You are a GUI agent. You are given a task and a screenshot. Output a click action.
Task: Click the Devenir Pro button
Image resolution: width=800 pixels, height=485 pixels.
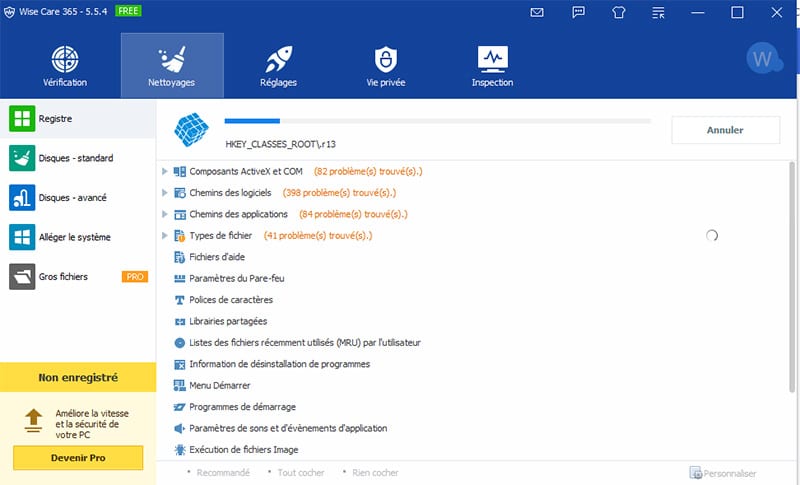pyautogui.click(x=78, y=458)
